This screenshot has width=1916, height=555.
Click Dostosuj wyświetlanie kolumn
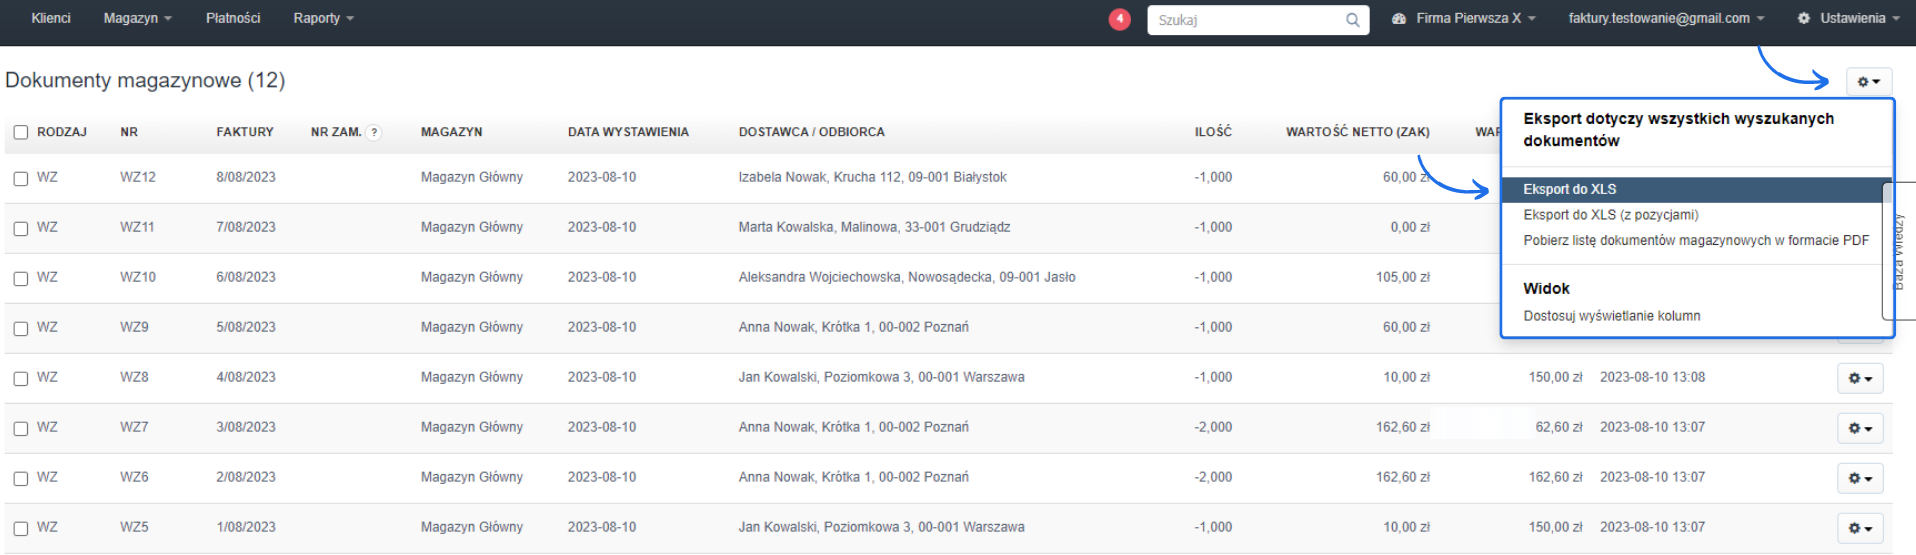point(1611,316)
